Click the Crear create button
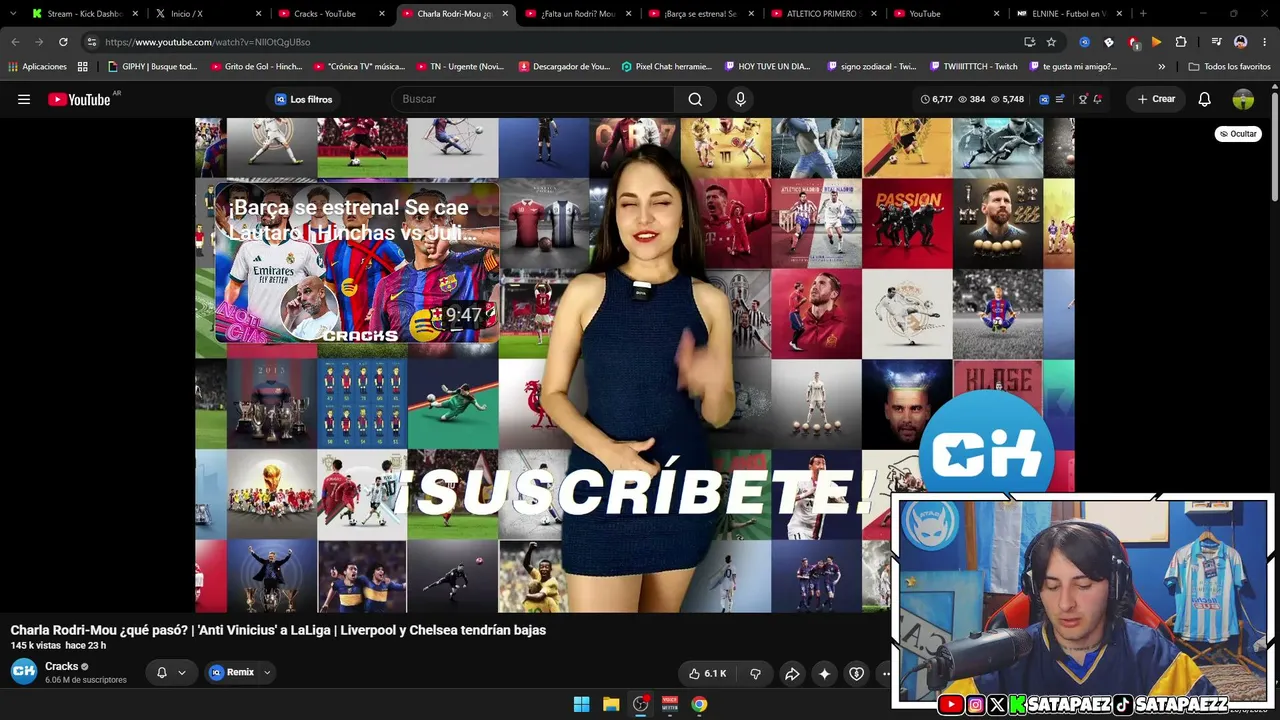This screenshot has height=720, width=1280. pos(1156,99)
